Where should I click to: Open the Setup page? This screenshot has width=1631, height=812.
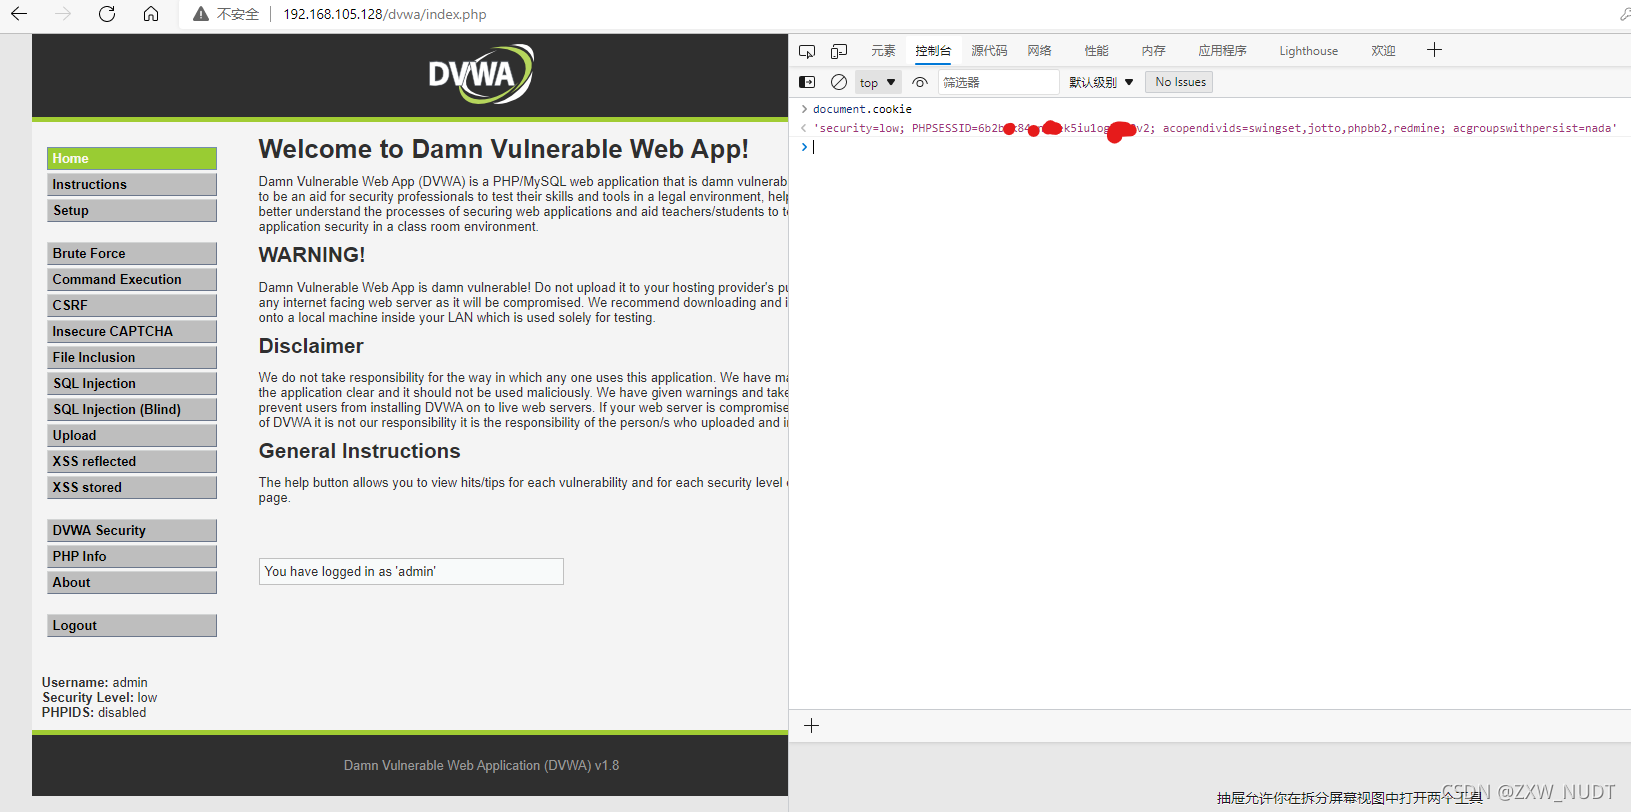(x=132, y=210)
